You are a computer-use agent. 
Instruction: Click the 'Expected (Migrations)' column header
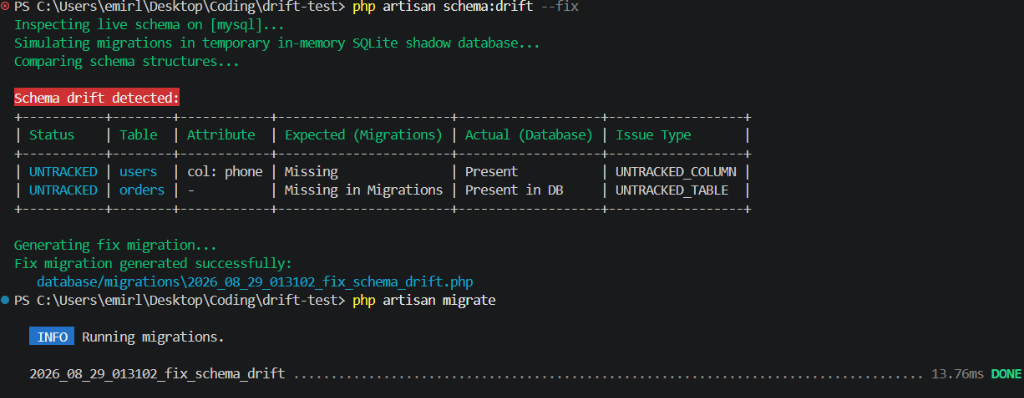pyautogui.click(x=364, y=135)
